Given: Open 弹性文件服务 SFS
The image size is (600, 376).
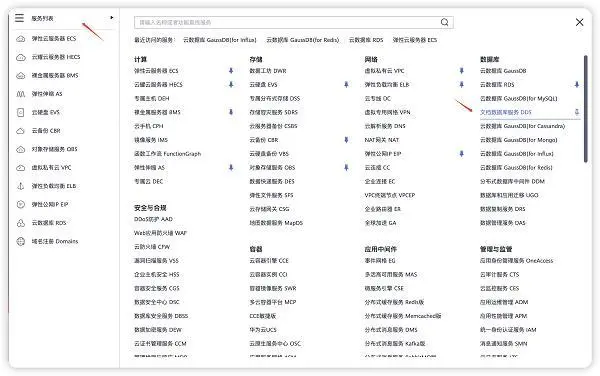Looking at the screenshot, I should (271, 195).
